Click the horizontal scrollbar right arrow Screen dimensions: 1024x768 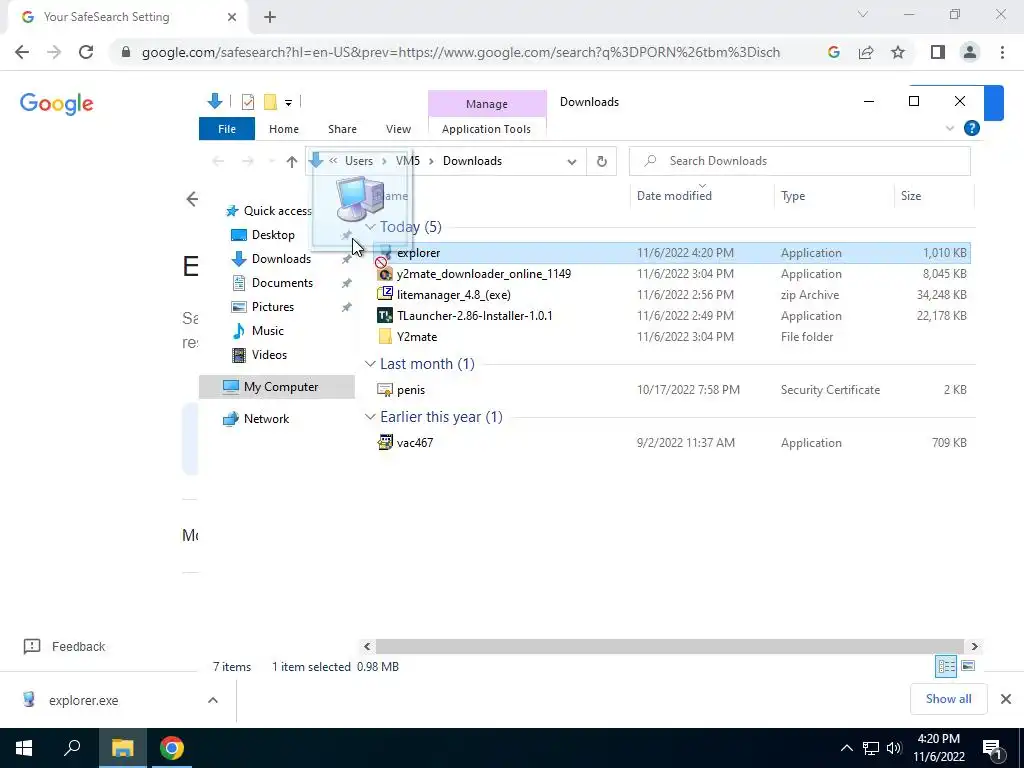974,647
